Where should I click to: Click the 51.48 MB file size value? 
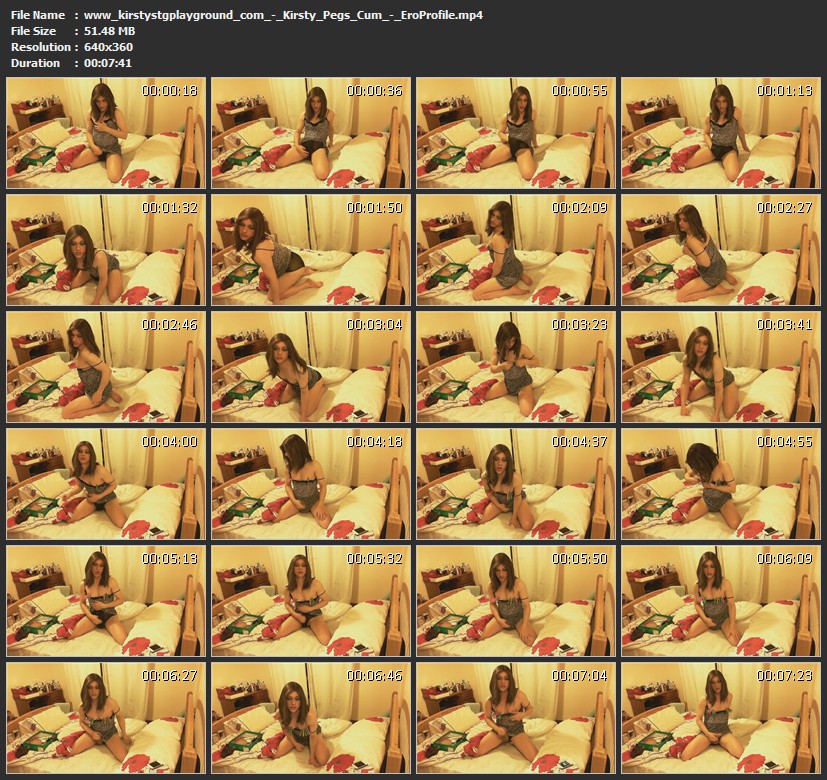click(109, 31)
